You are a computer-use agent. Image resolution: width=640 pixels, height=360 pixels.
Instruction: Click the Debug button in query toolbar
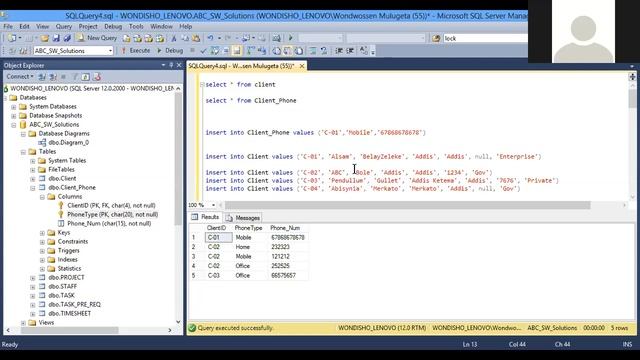point(170,51)
